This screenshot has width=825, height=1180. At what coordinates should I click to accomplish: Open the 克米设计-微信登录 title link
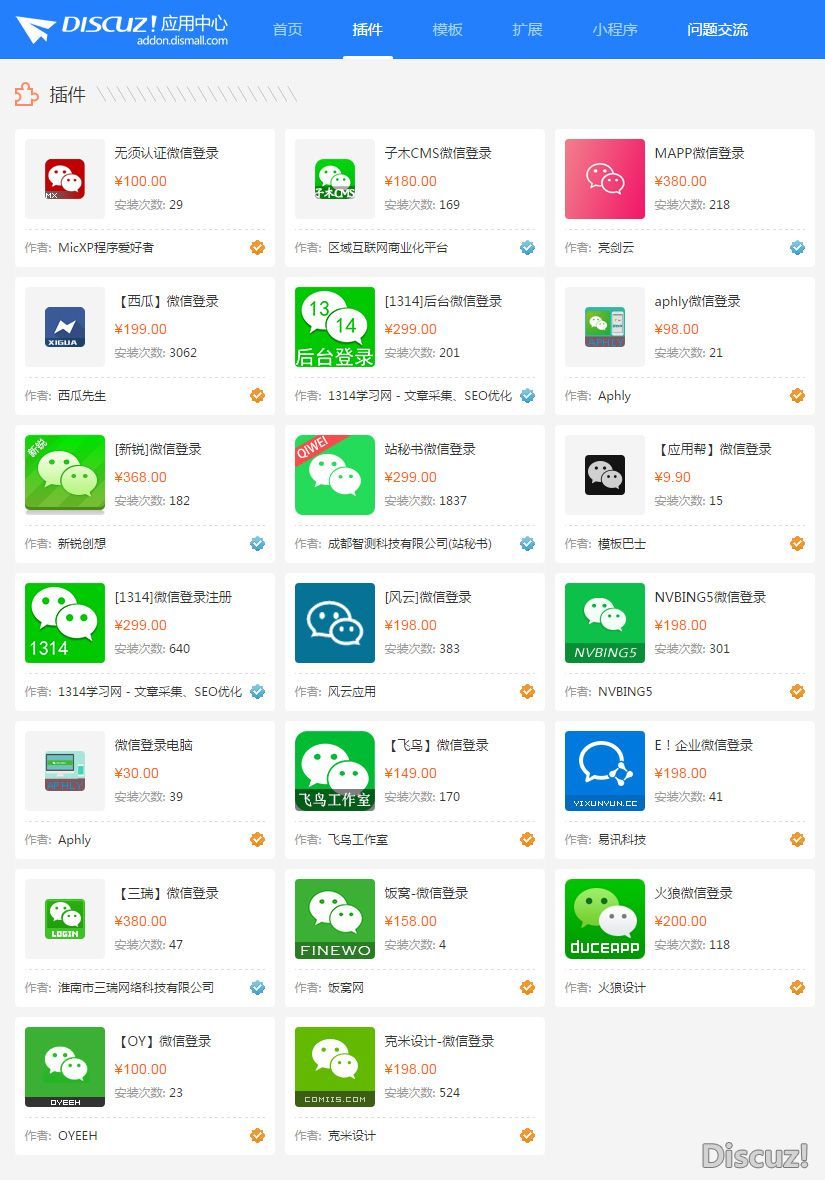(440, 1042)
